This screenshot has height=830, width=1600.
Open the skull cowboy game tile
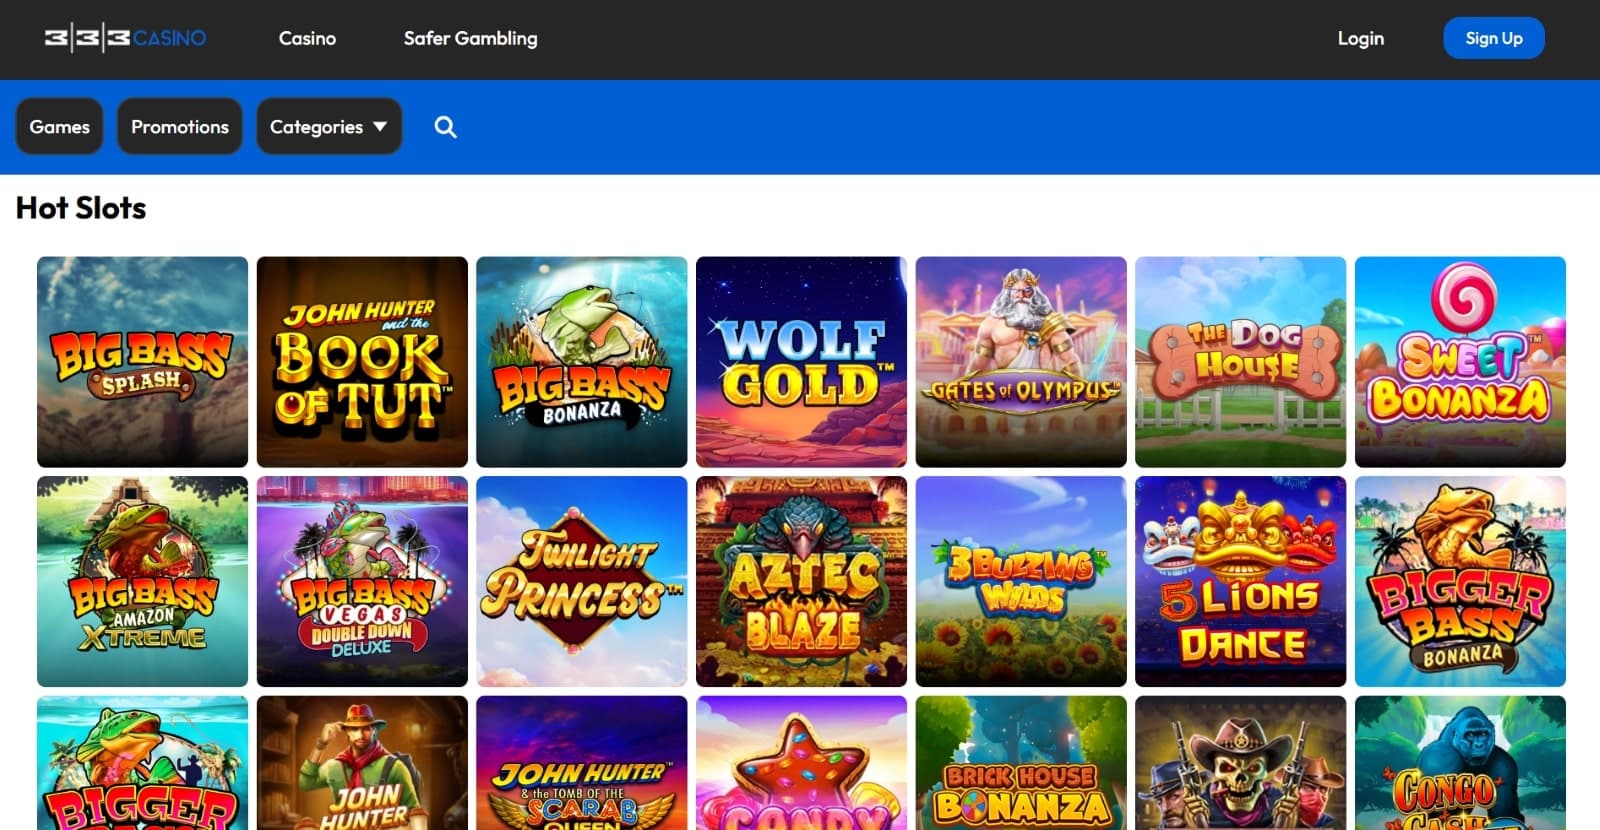tap(1241, 763)
